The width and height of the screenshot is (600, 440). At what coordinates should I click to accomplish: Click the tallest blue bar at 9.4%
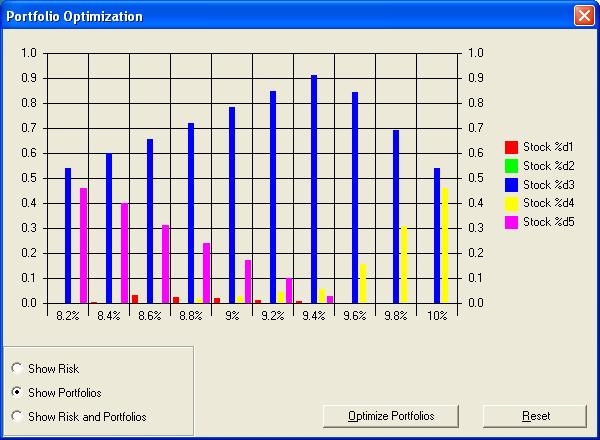[314, 190]
